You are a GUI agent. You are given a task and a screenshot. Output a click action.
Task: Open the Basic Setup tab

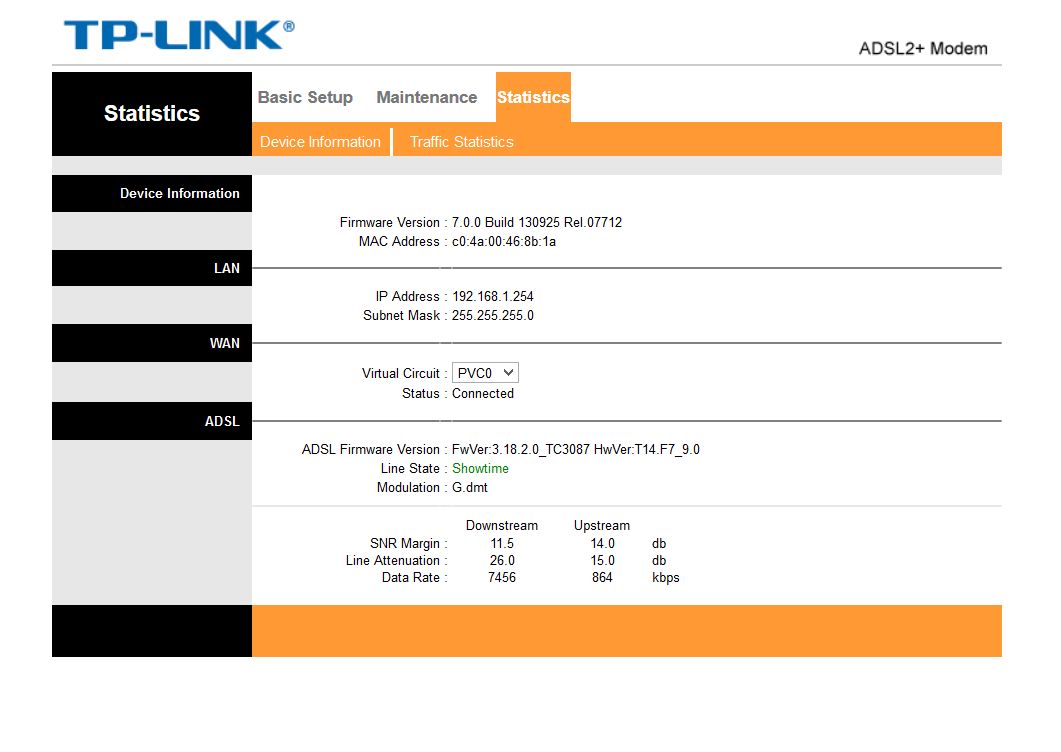305,97
